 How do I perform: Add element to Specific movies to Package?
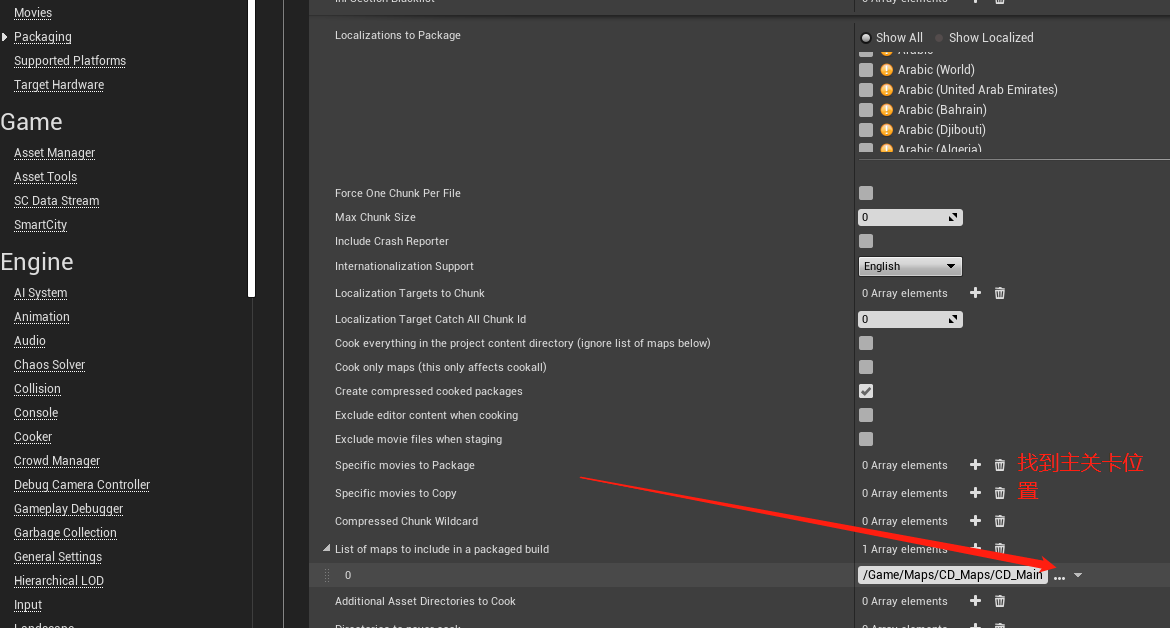[x=975, y=465]
